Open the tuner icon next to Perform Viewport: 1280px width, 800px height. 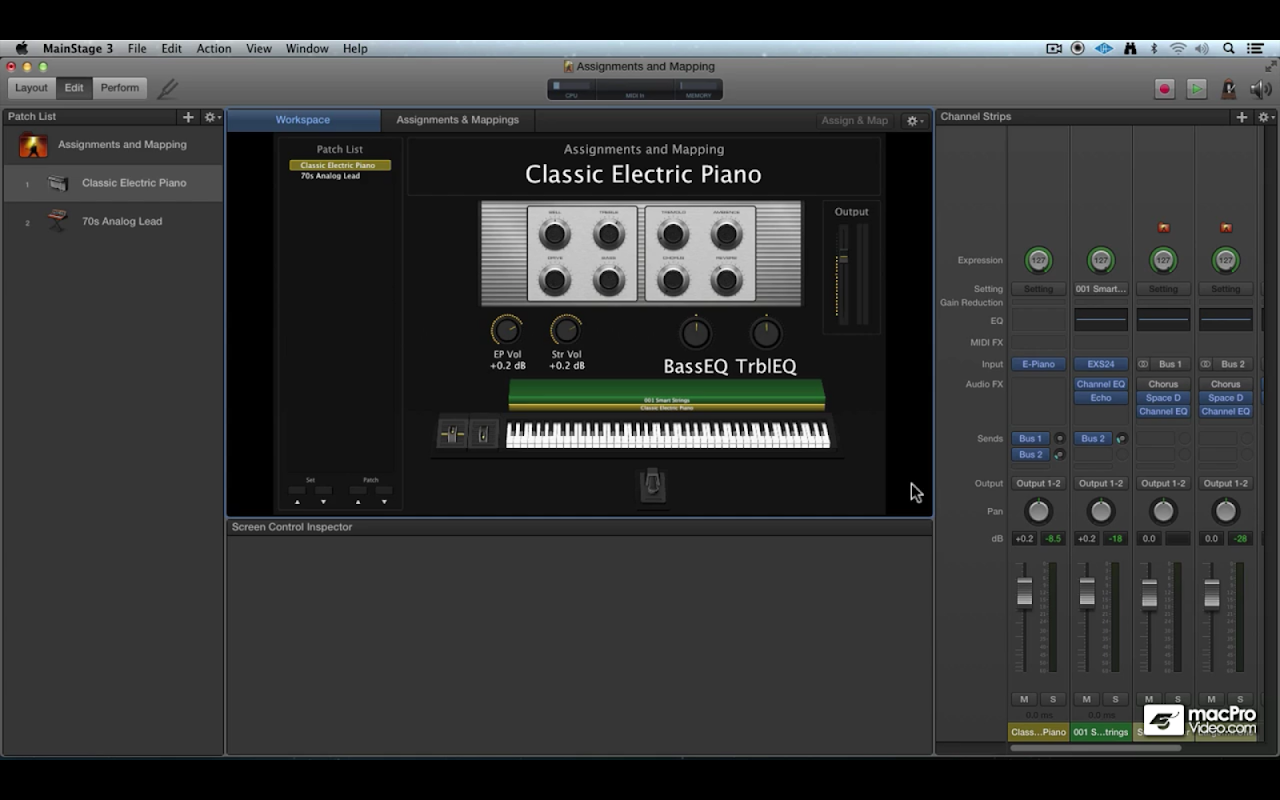click(168, 88)
